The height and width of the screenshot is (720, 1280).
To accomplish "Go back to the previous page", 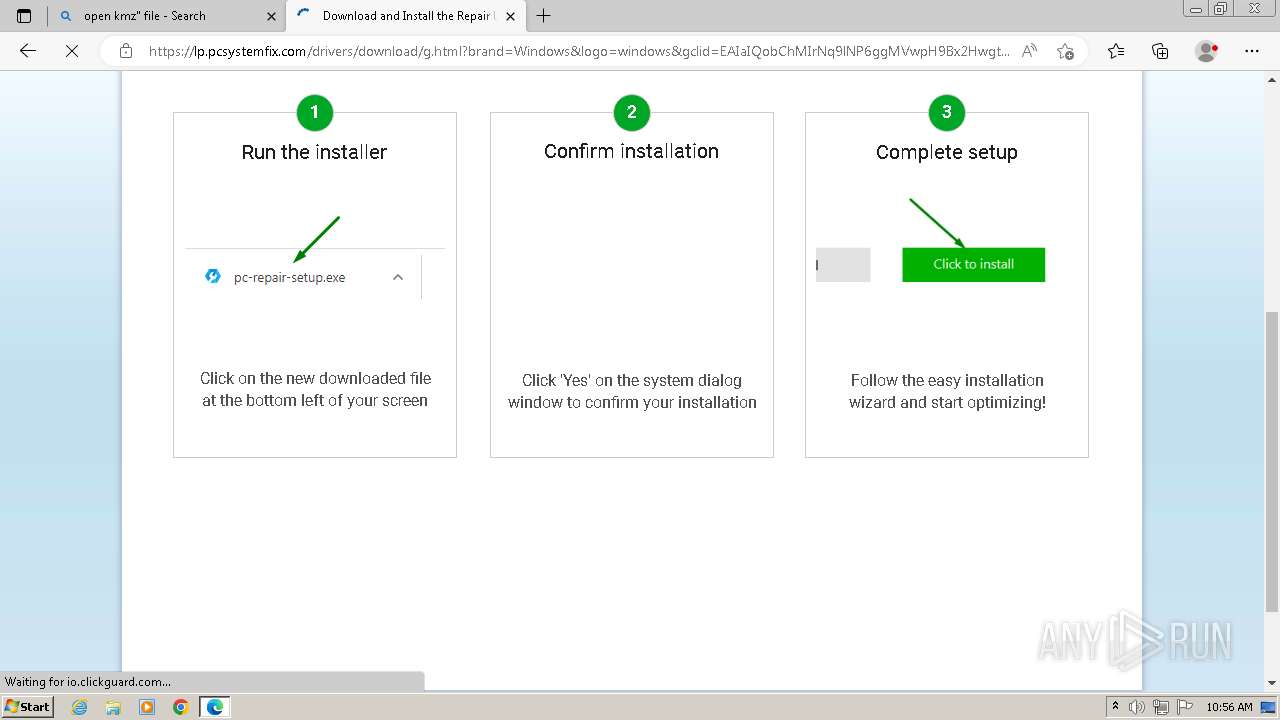I will click(28, 51).
